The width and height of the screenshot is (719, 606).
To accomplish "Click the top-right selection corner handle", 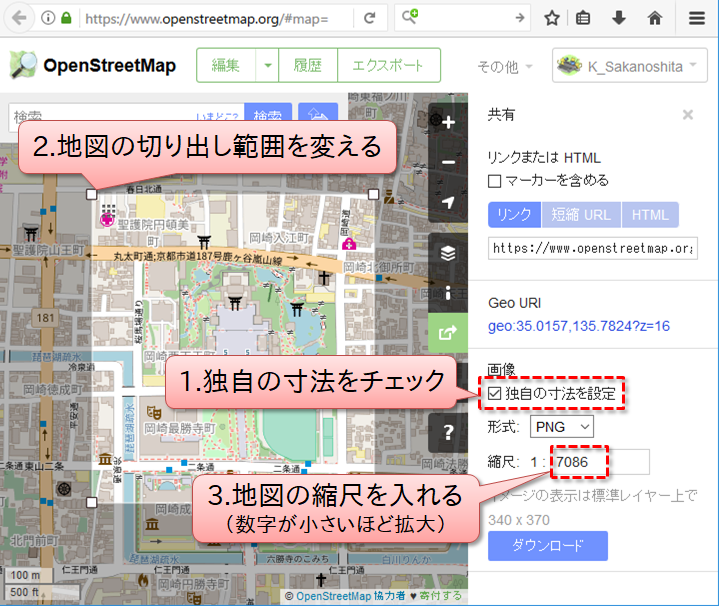I will click(x=373, y=194).
